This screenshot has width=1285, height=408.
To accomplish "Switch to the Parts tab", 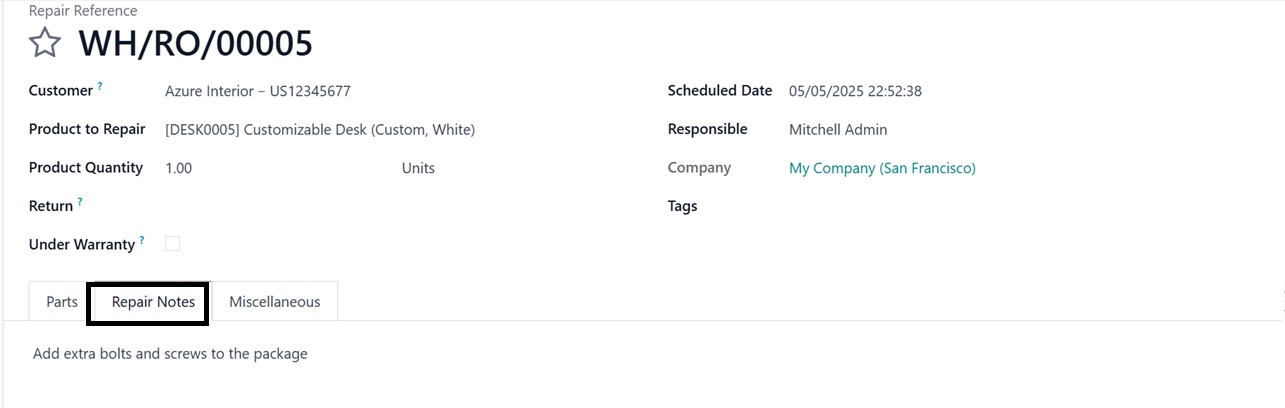I will tap(62, 302).
